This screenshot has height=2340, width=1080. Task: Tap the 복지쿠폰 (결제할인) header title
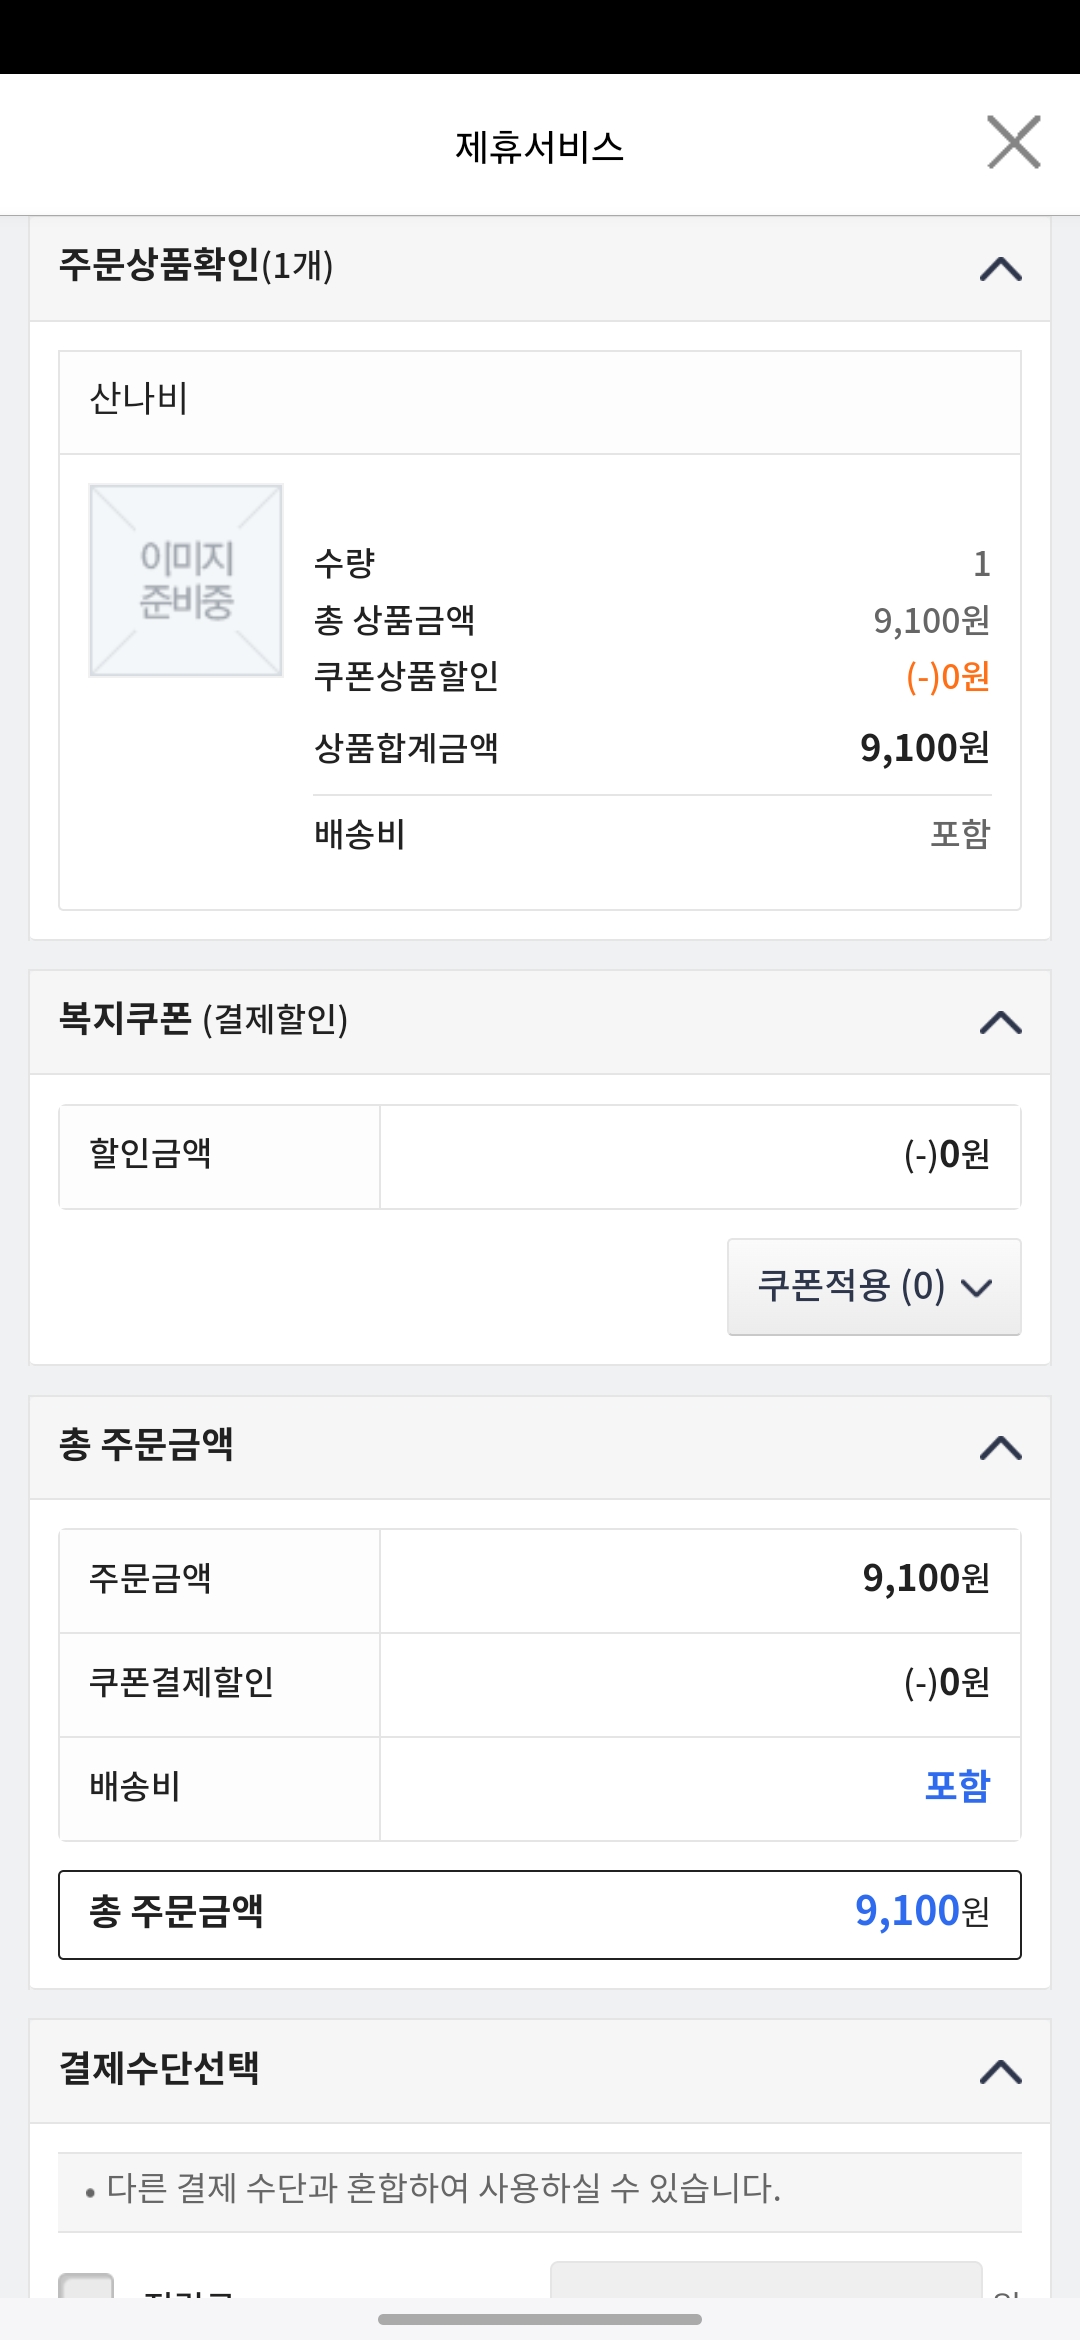pyautogui.click(x=204, y=1019)
